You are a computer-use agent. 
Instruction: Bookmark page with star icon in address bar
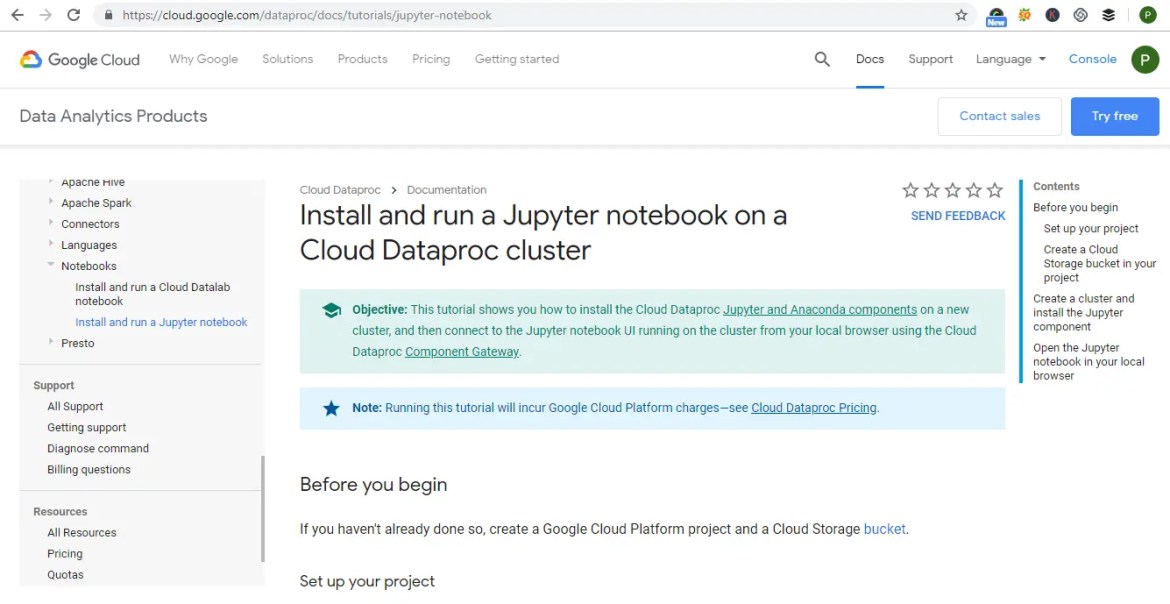pyautogui.click(x=961, y=15)
